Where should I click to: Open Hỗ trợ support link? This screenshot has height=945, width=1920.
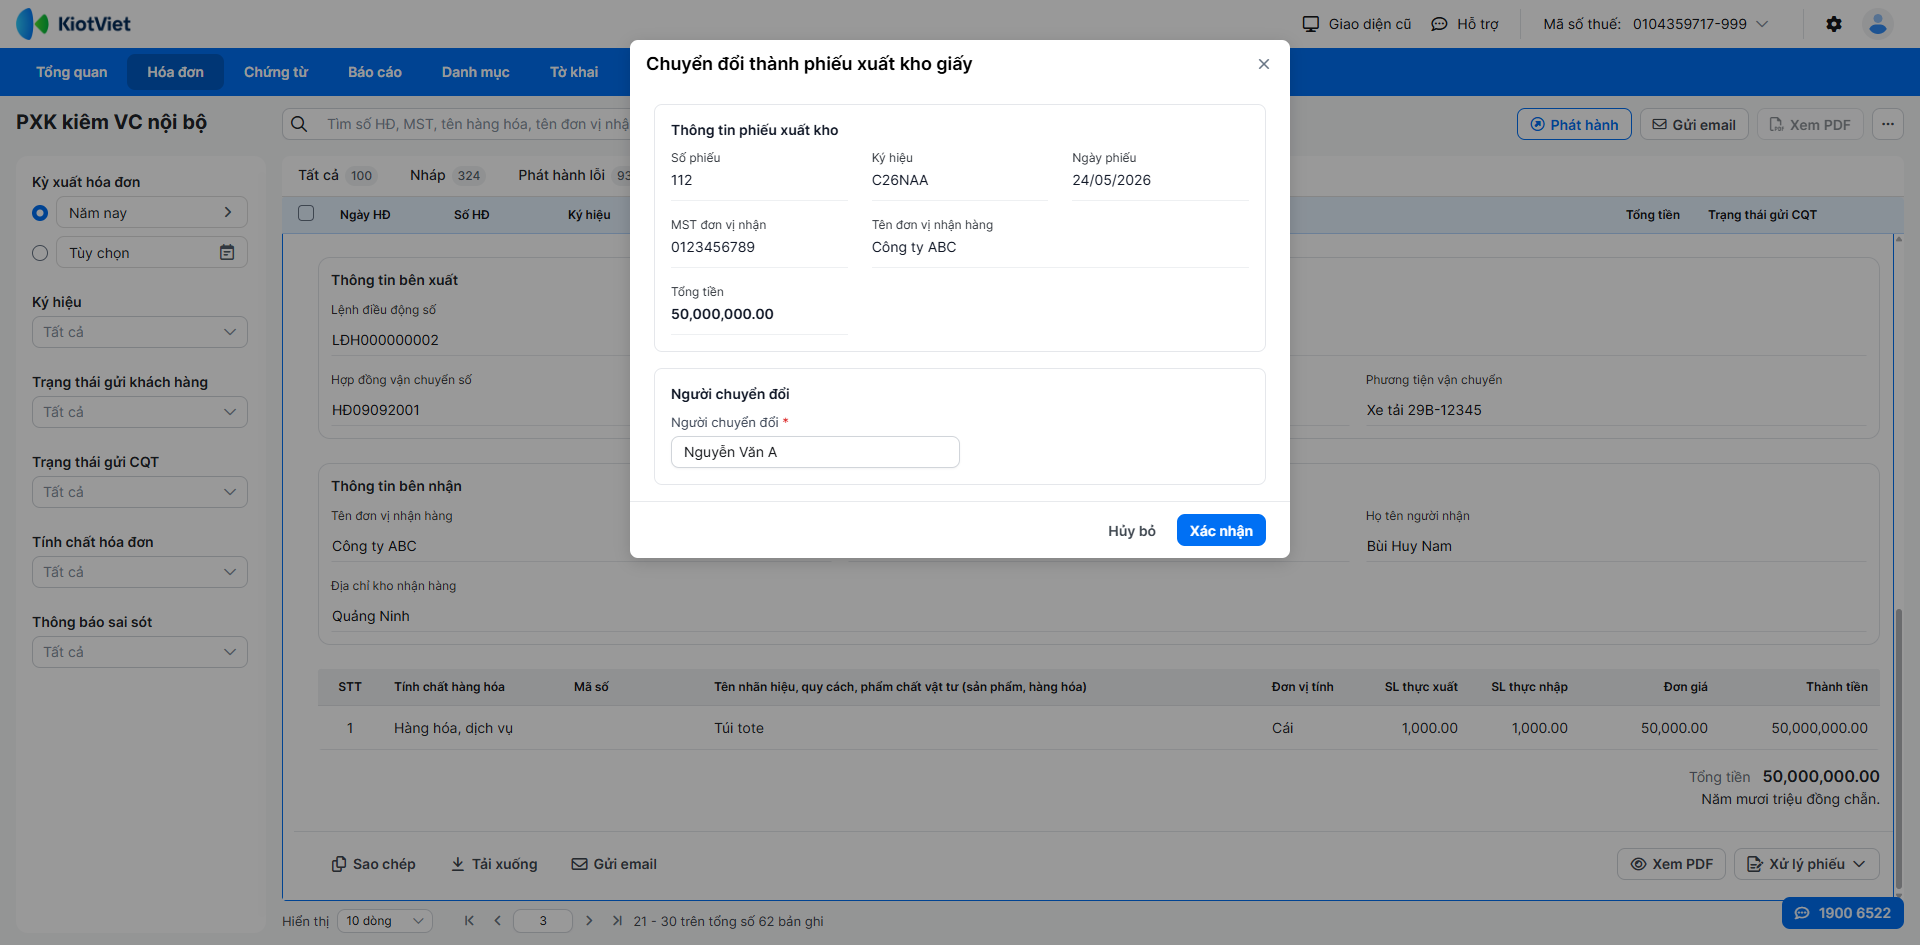tap(1465, 24)
